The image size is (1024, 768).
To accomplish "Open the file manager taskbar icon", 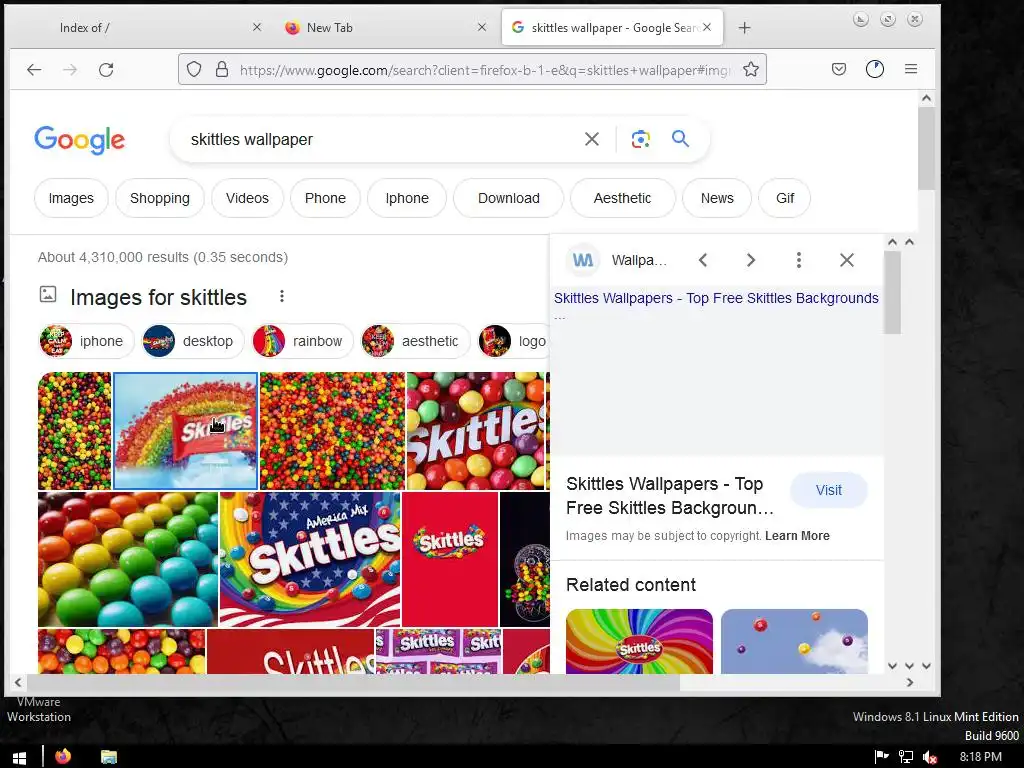I will [108, 757].
